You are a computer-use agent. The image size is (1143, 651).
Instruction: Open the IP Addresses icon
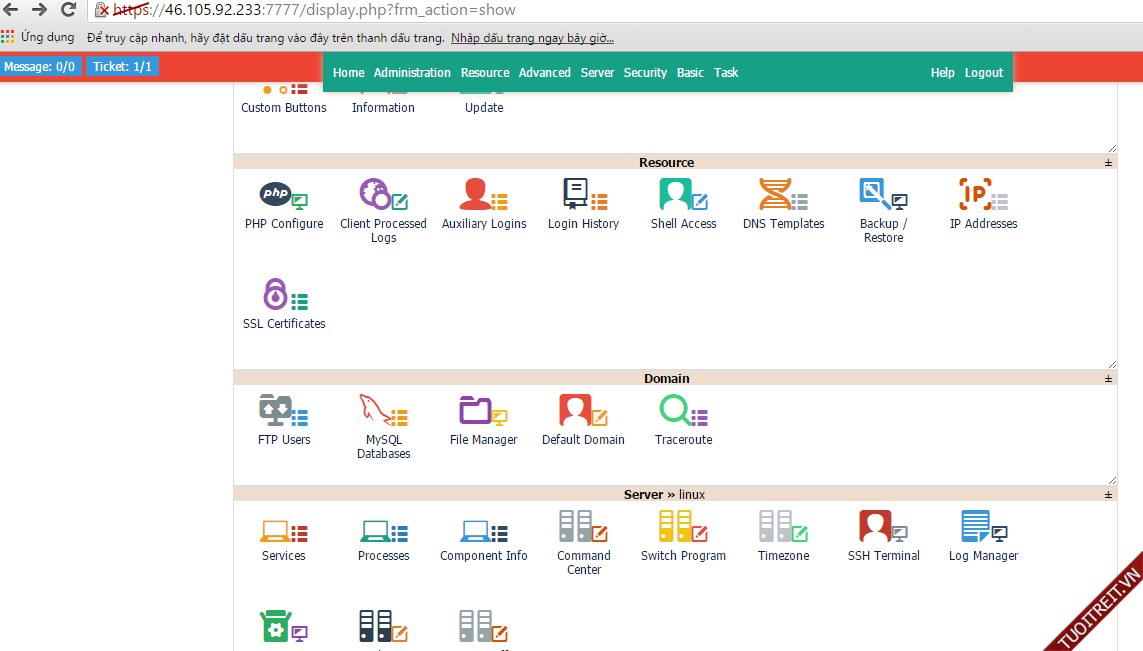(983, 195)
